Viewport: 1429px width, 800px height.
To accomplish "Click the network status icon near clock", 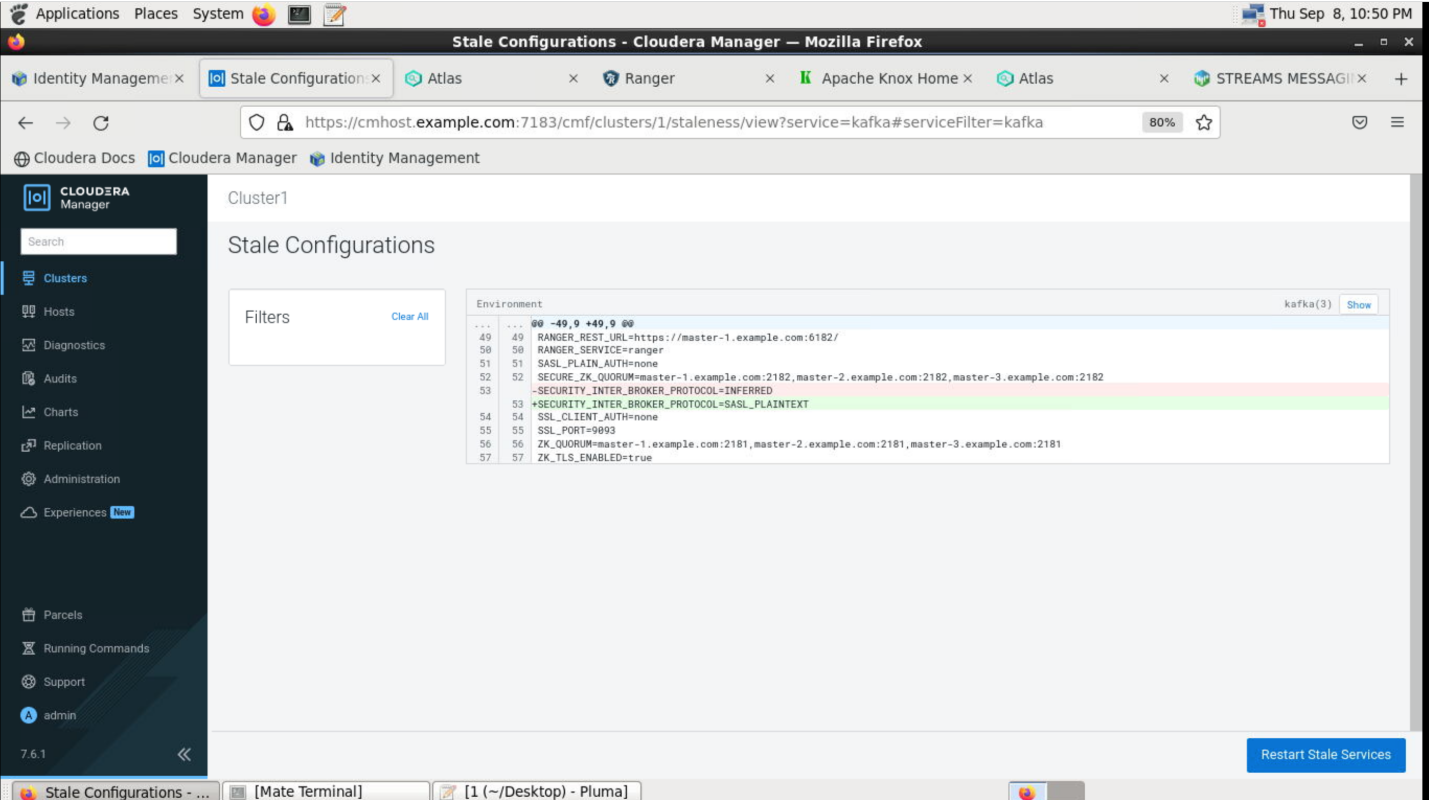I will (x=1253, y=14).
